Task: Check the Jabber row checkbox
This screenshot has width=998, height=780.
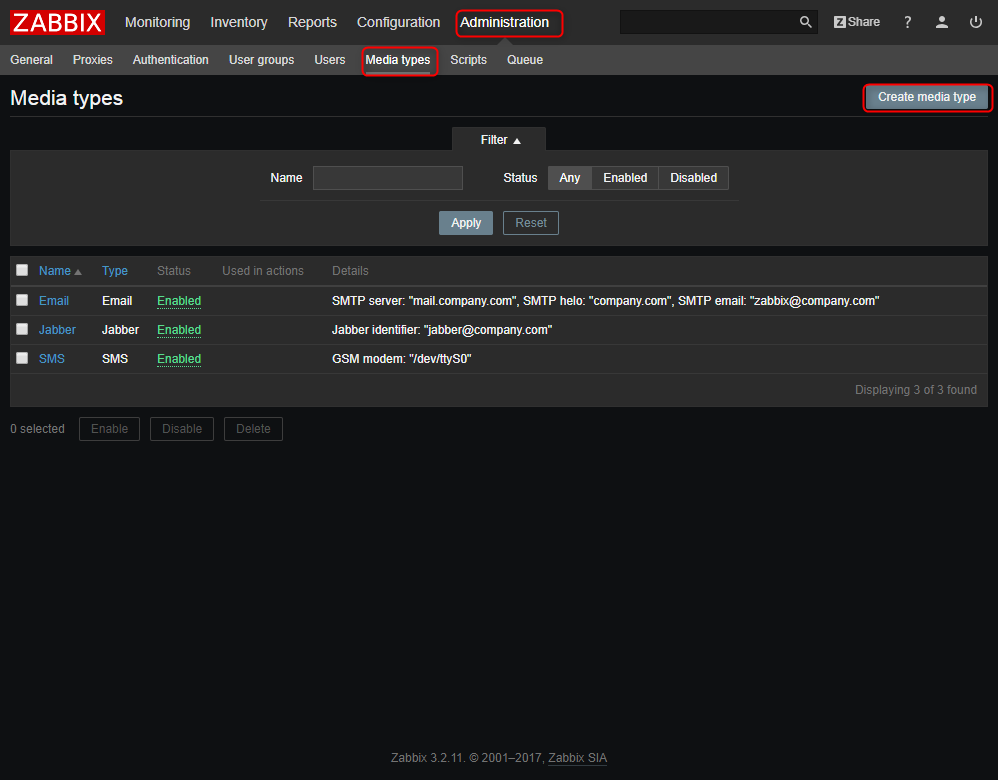Action: 22,329
